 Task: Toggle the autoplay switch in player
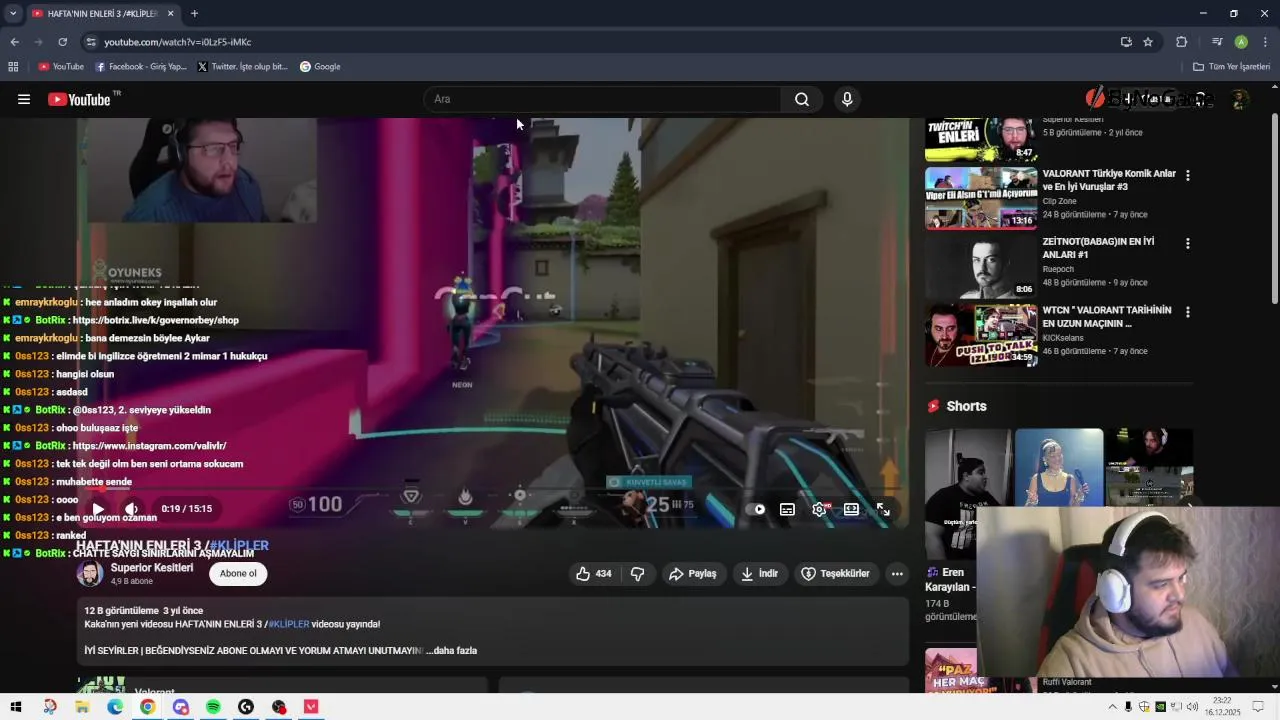[756, 509]
